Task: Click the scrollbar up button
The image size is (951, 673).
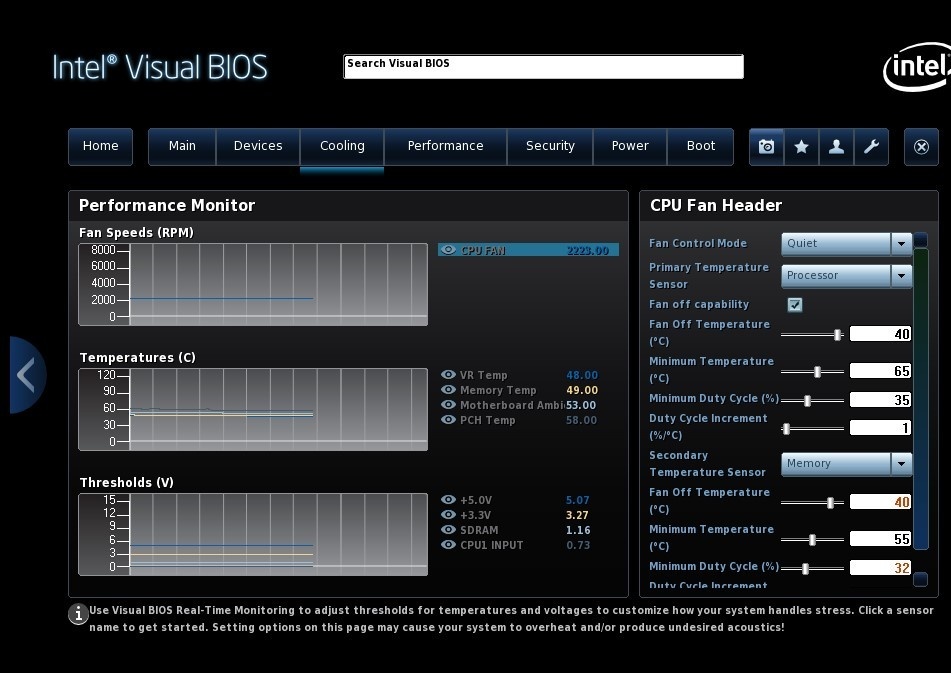Action: click(921, 240)
